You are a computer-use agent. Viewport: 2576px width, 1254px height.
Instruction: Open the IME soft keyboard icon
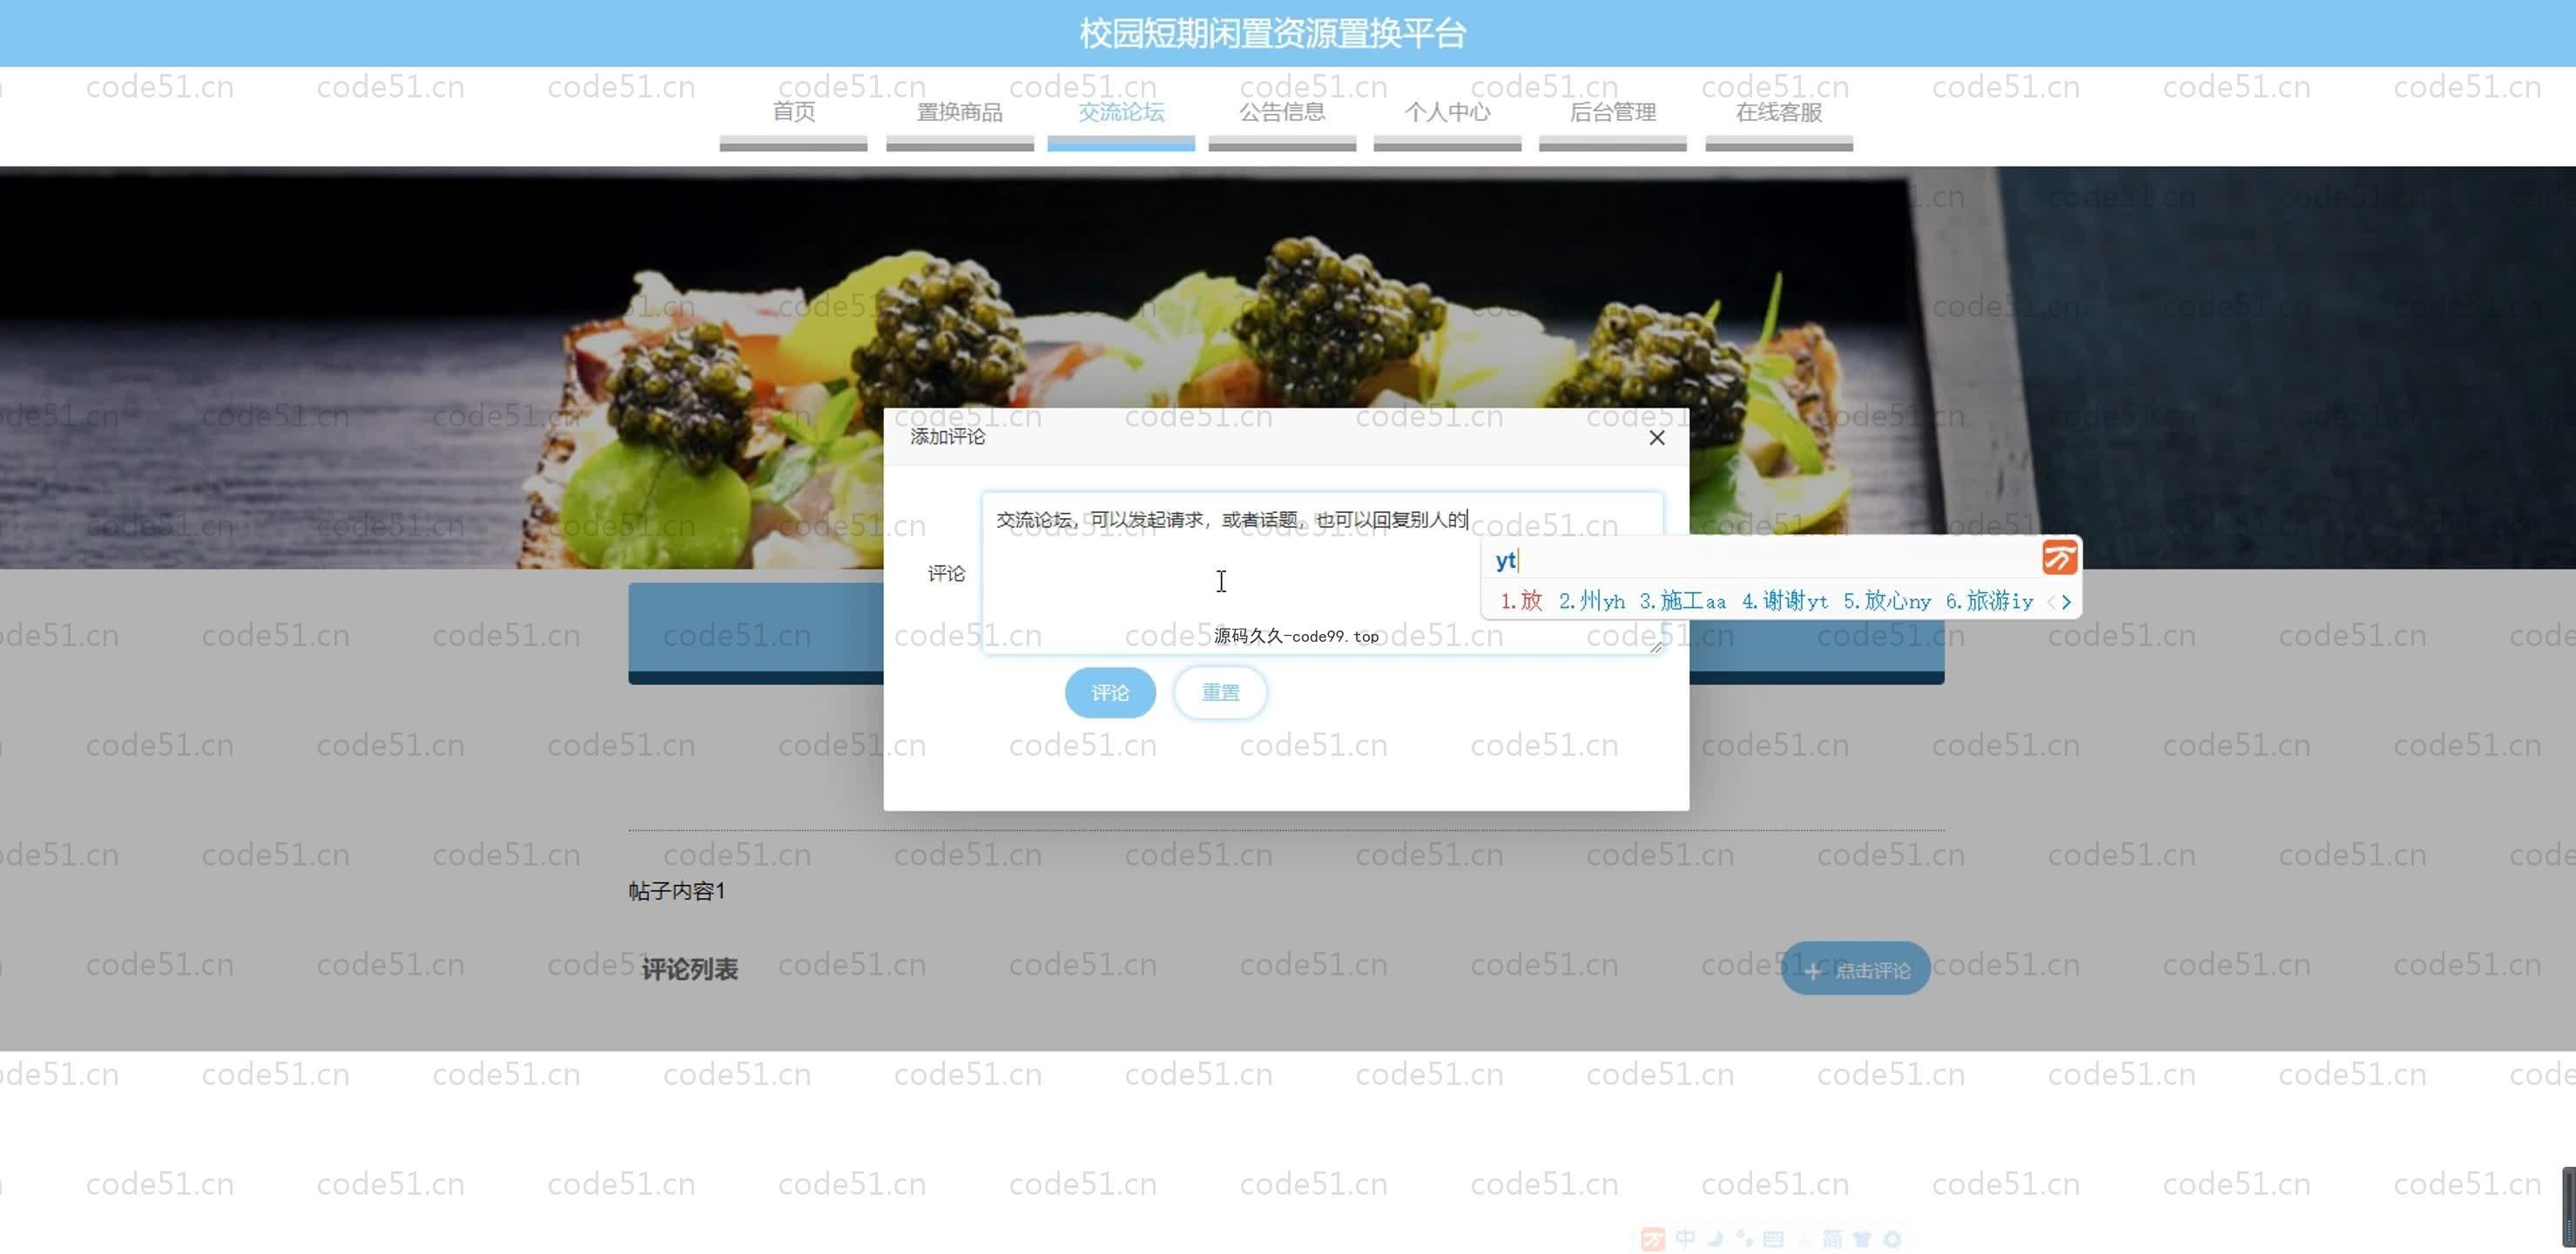(x=1774, y=1240)
